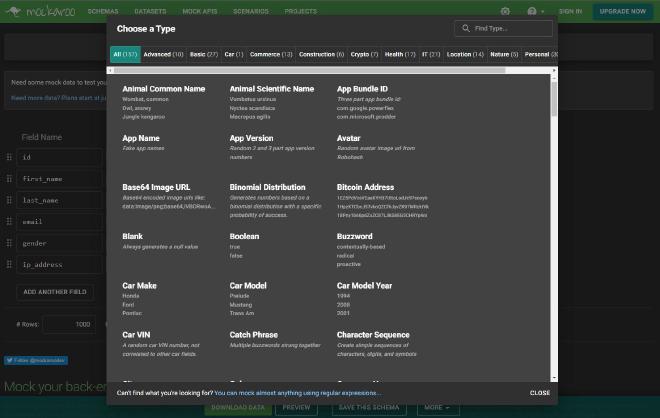
Task: Select the All (157) tab
Action: tap(125, 54)
